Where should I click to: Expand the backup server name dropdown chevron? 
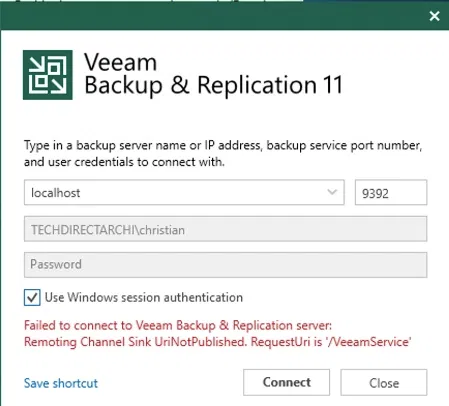click(332, 192)
